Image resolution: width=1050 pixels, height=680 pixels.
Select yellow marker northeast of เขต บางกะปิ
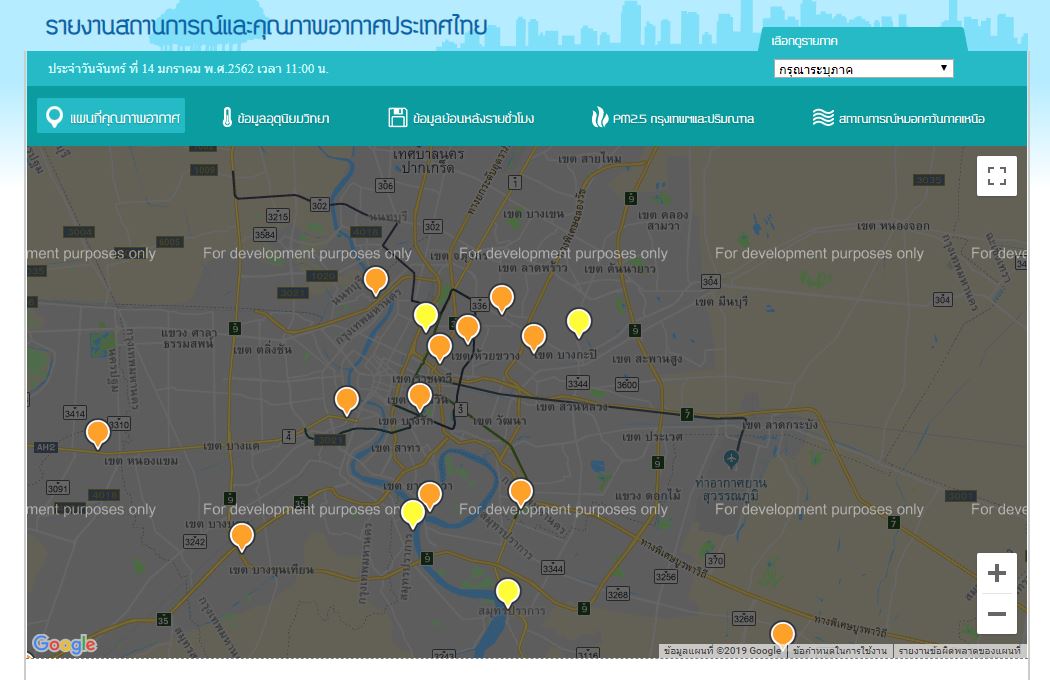579,323
